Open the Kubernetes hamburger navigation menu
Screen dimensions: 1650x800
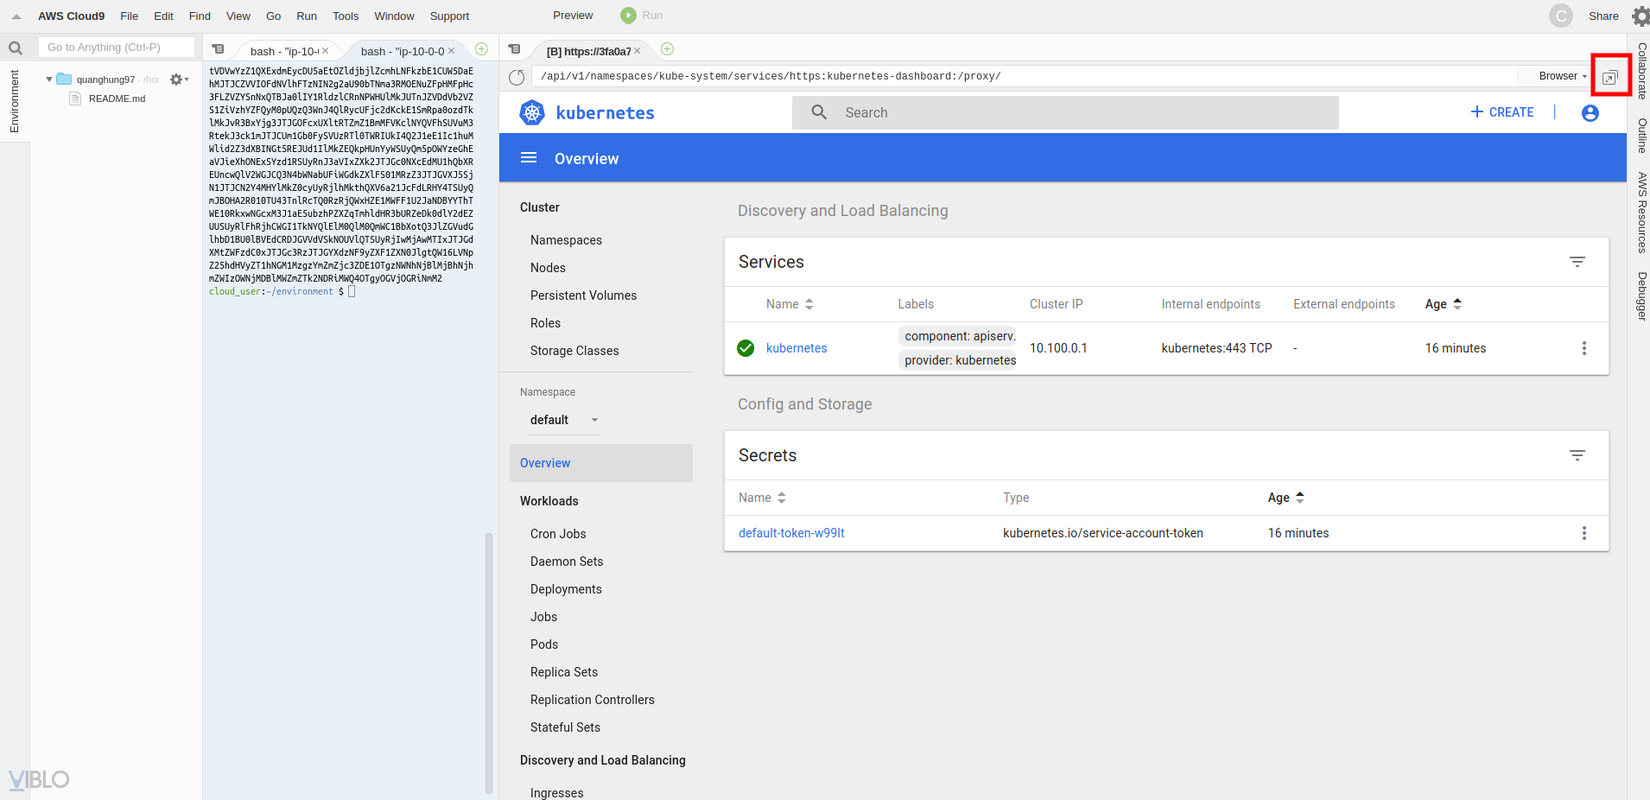(x=529, y=158)
